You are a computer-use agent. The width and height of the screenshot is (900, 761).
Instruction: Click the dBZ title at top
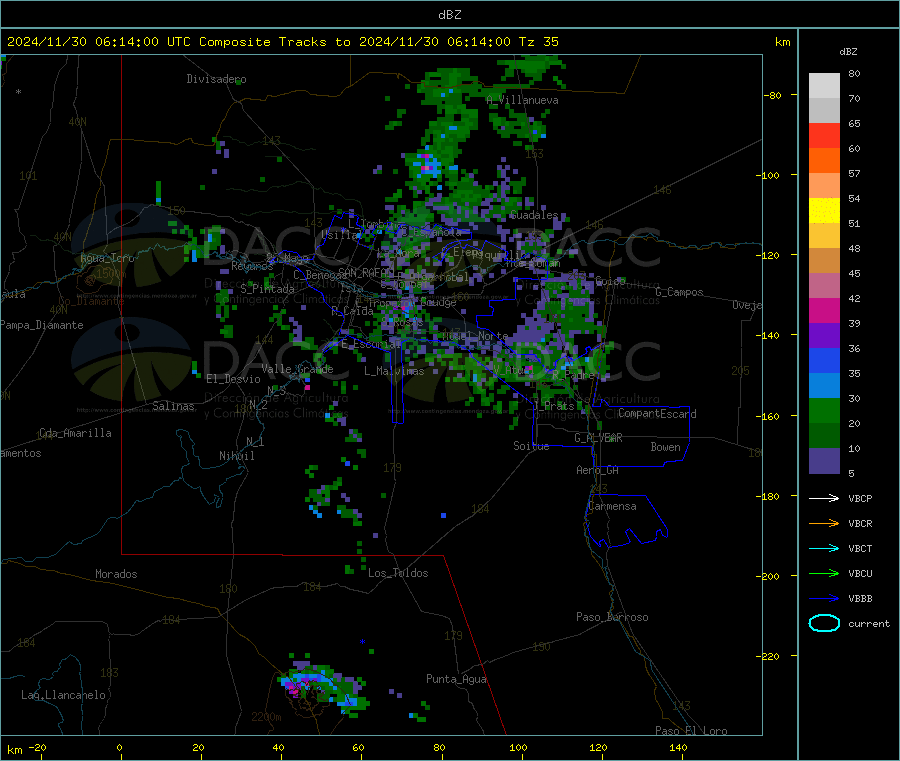tap(449, 15)
